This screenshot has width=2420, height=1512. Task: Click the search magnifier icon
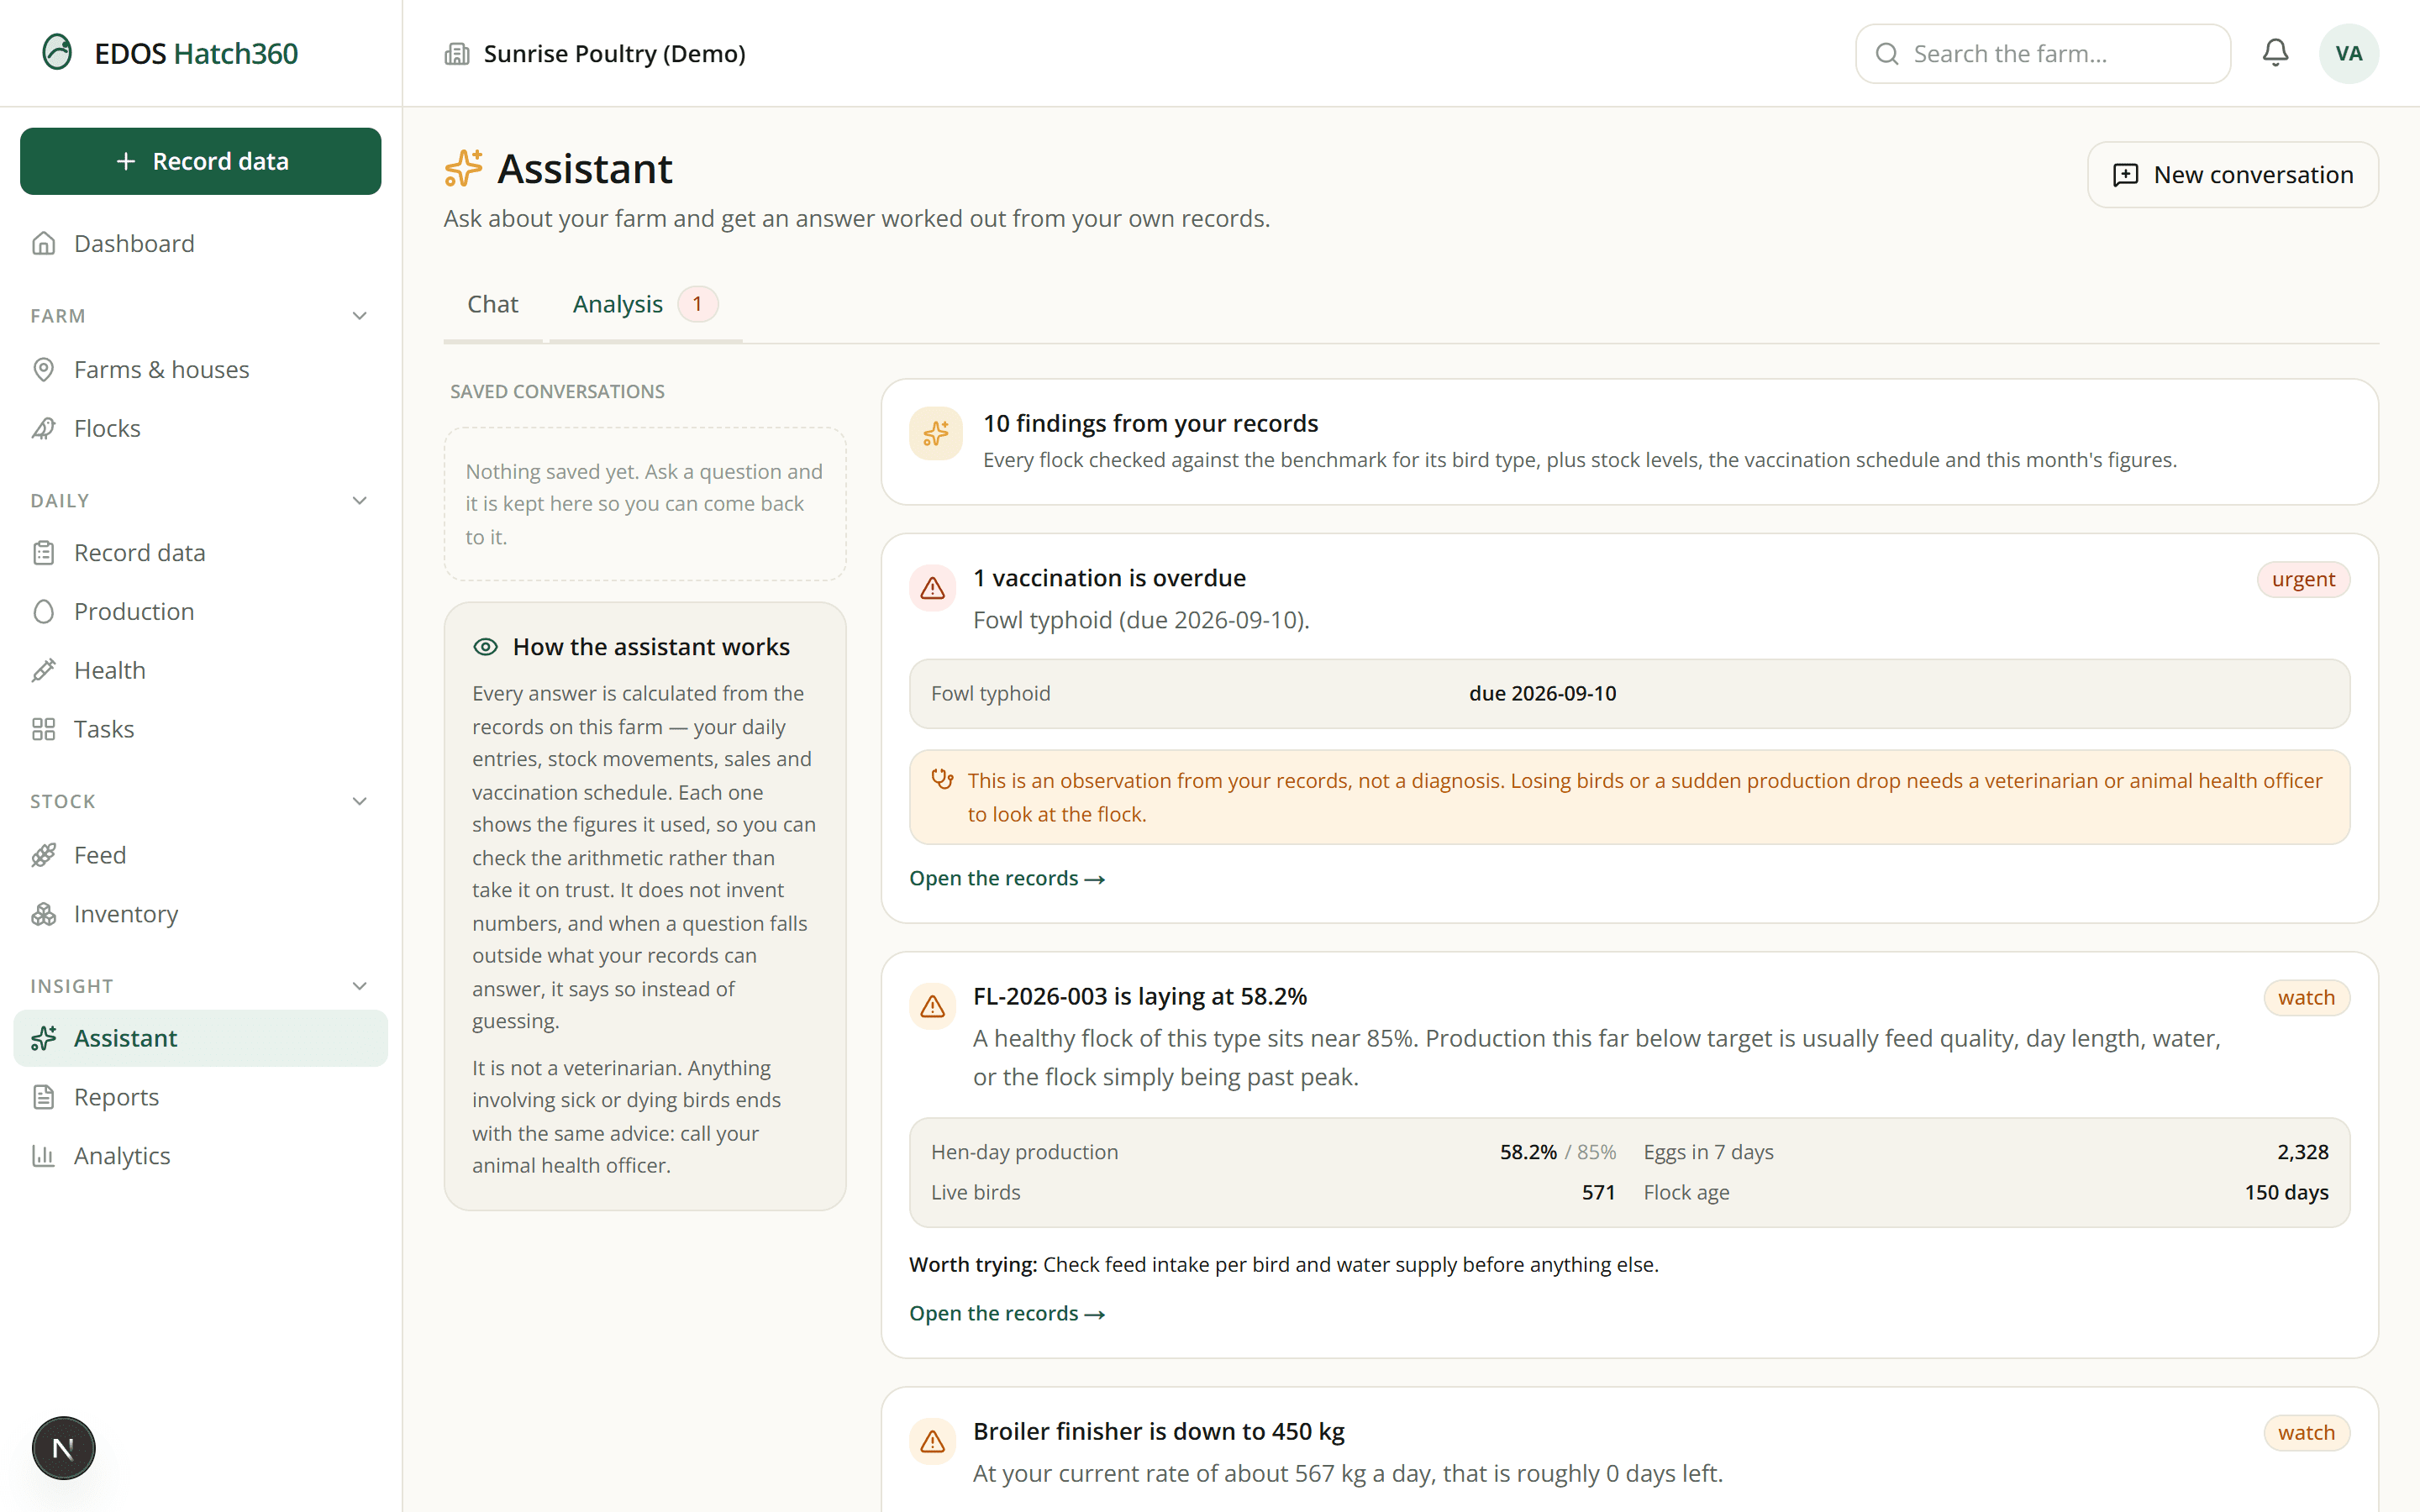1887,54
